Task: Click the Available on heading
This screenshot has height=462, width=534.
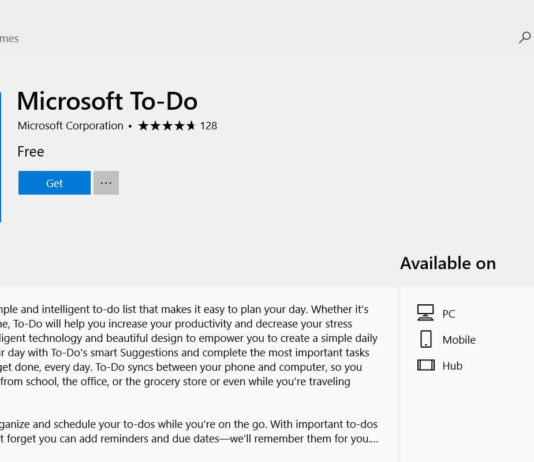Action: point(448,263)
